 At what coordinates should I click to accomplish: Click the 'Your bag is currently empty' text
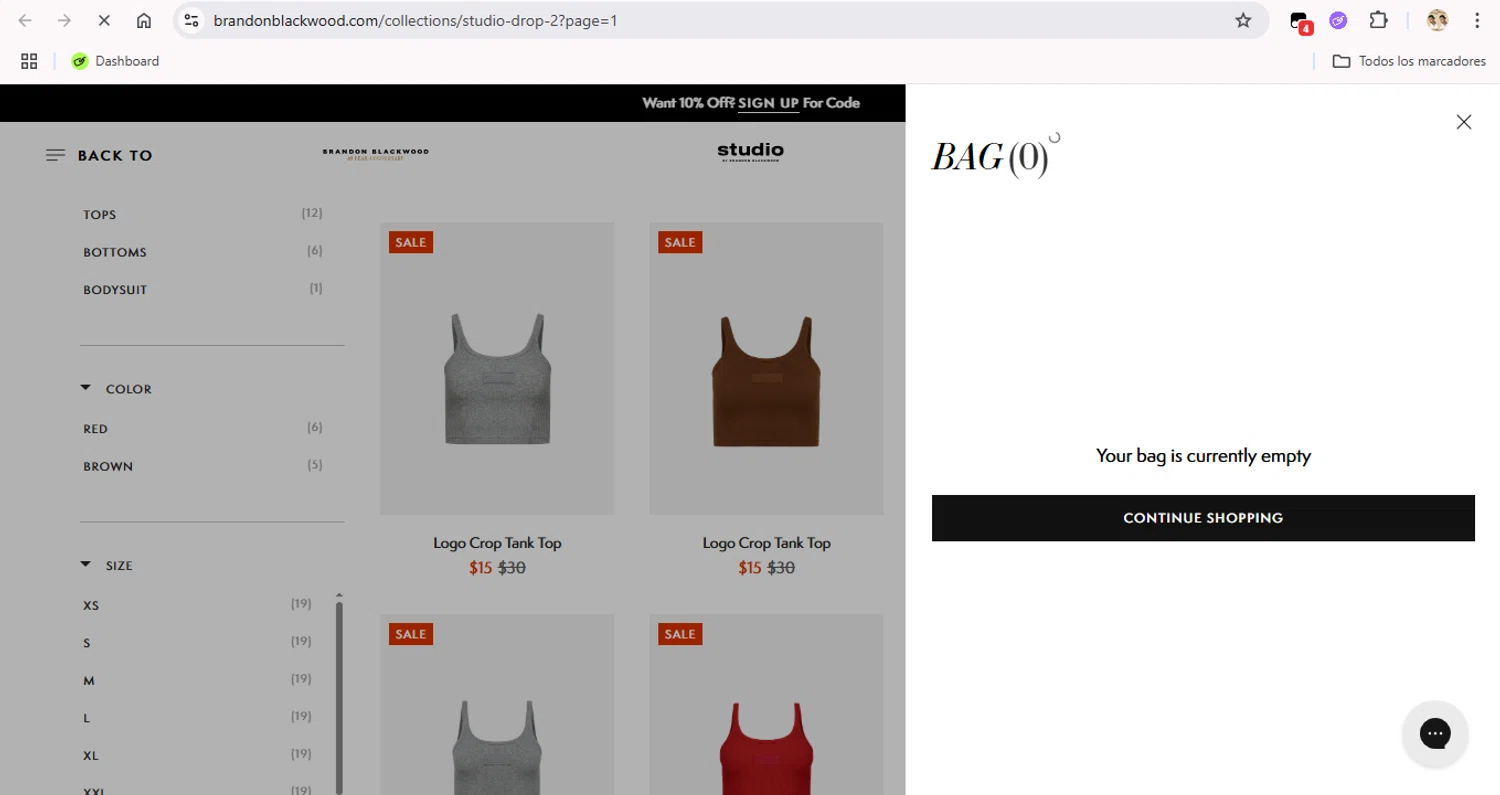[1203, 456]
